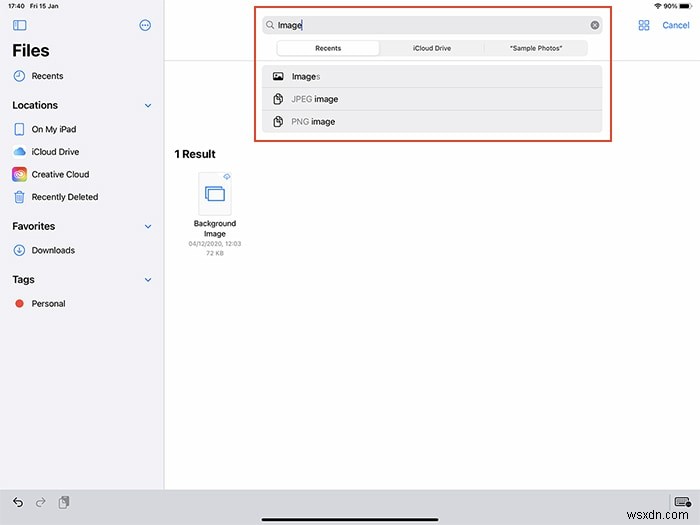This screenshot has width=700, height=525.
Task: Switch search scope to Recents tab
Action: click(x=328, y=48)
